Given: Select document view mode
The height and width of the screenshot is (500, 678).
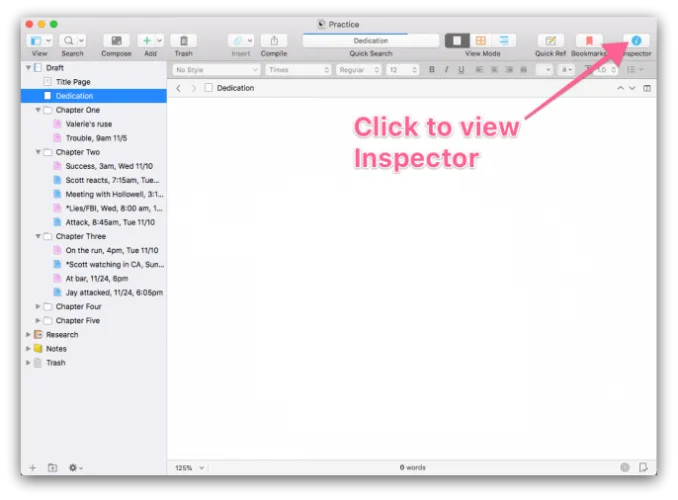Looking at the screenshot, I should click(x=457, y=41).
